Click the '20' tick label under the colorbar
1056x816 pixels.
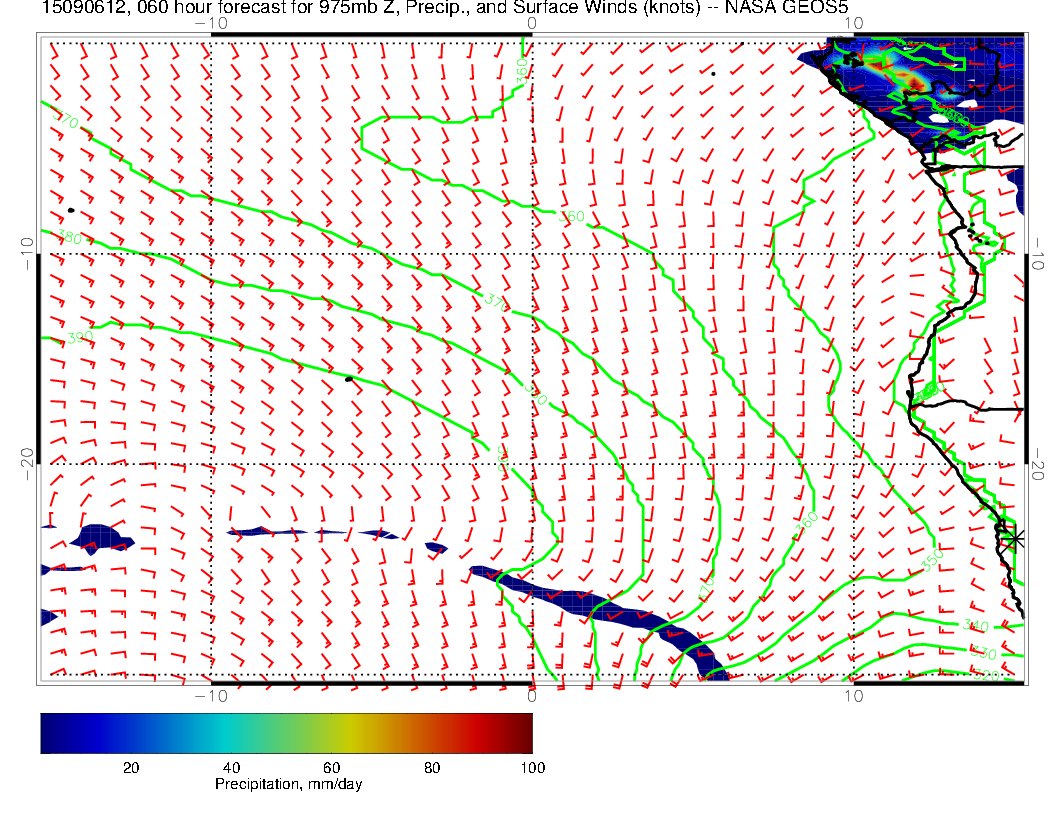tap(130, 768)
